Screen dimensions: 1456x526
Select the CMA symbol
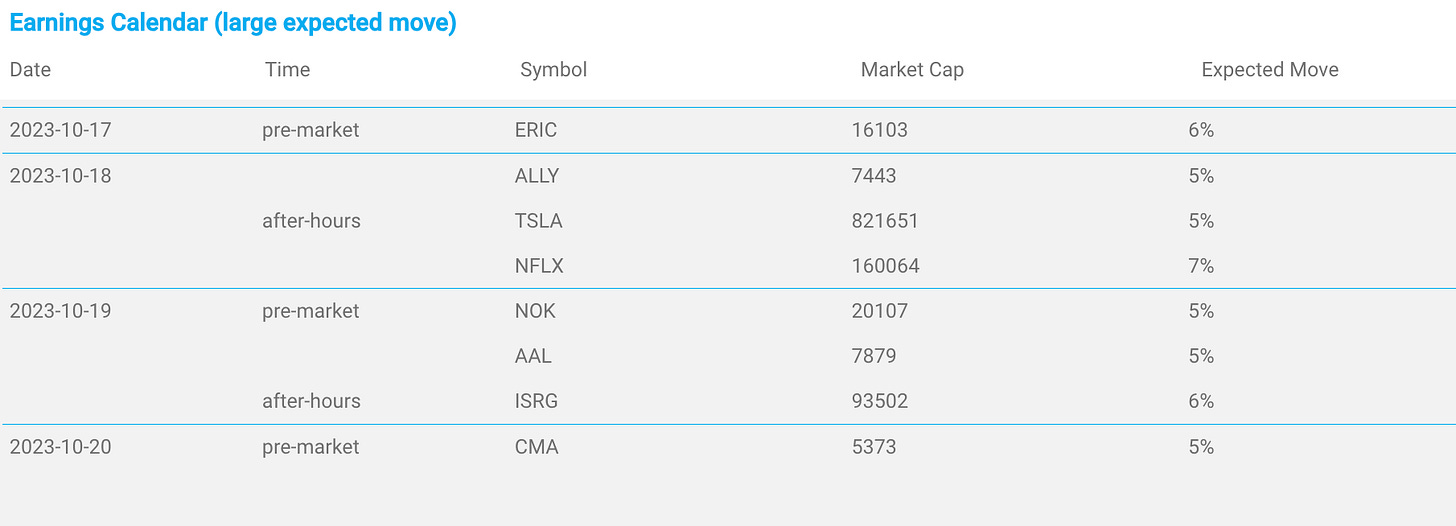click(536, 447)
